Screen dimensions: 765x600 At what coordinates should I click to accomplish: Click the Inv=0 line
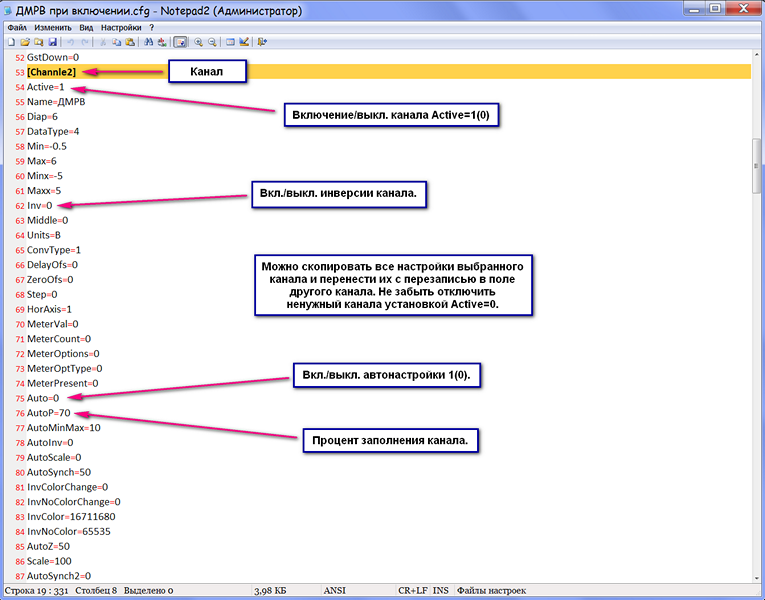pos(40,205)
